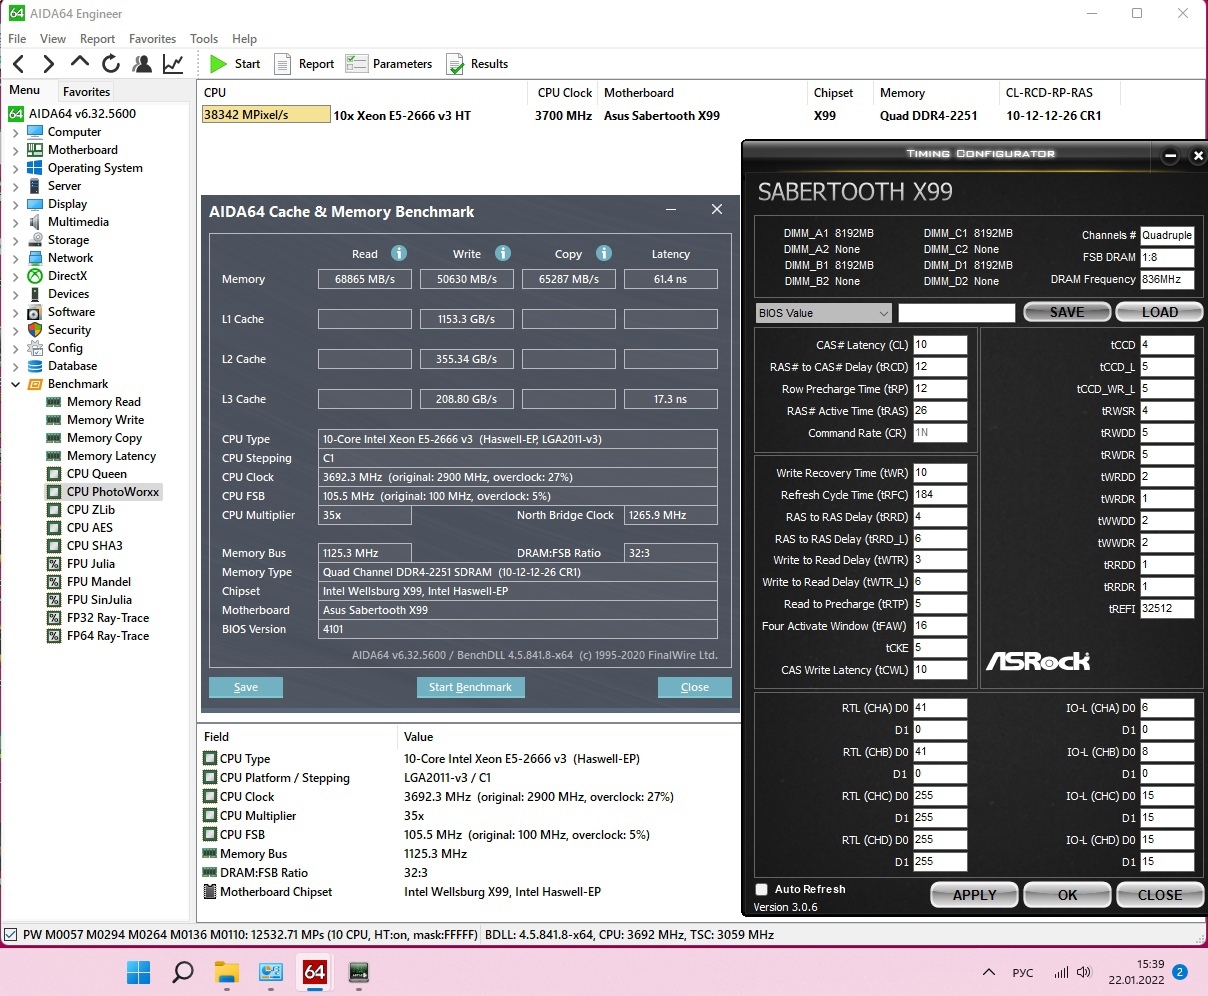Click the Memory column header

tap(902, 93)
